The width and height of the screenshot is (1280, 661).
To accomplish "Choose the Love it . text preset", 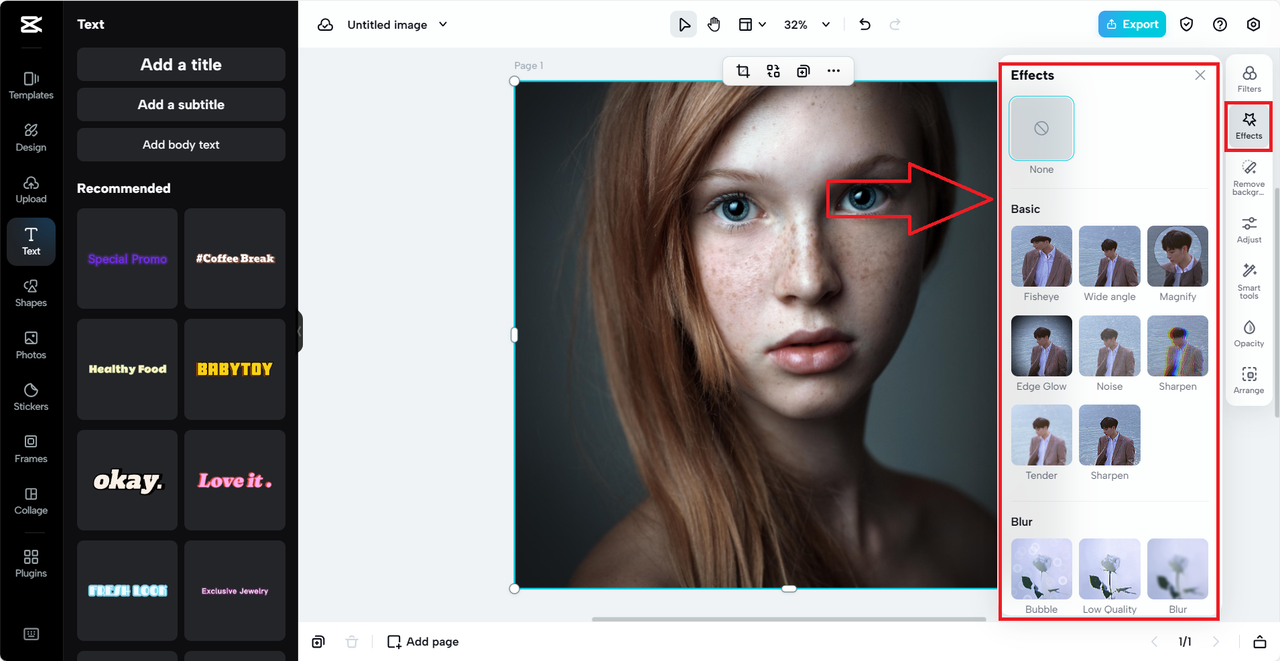I will [x=235, y=480].
